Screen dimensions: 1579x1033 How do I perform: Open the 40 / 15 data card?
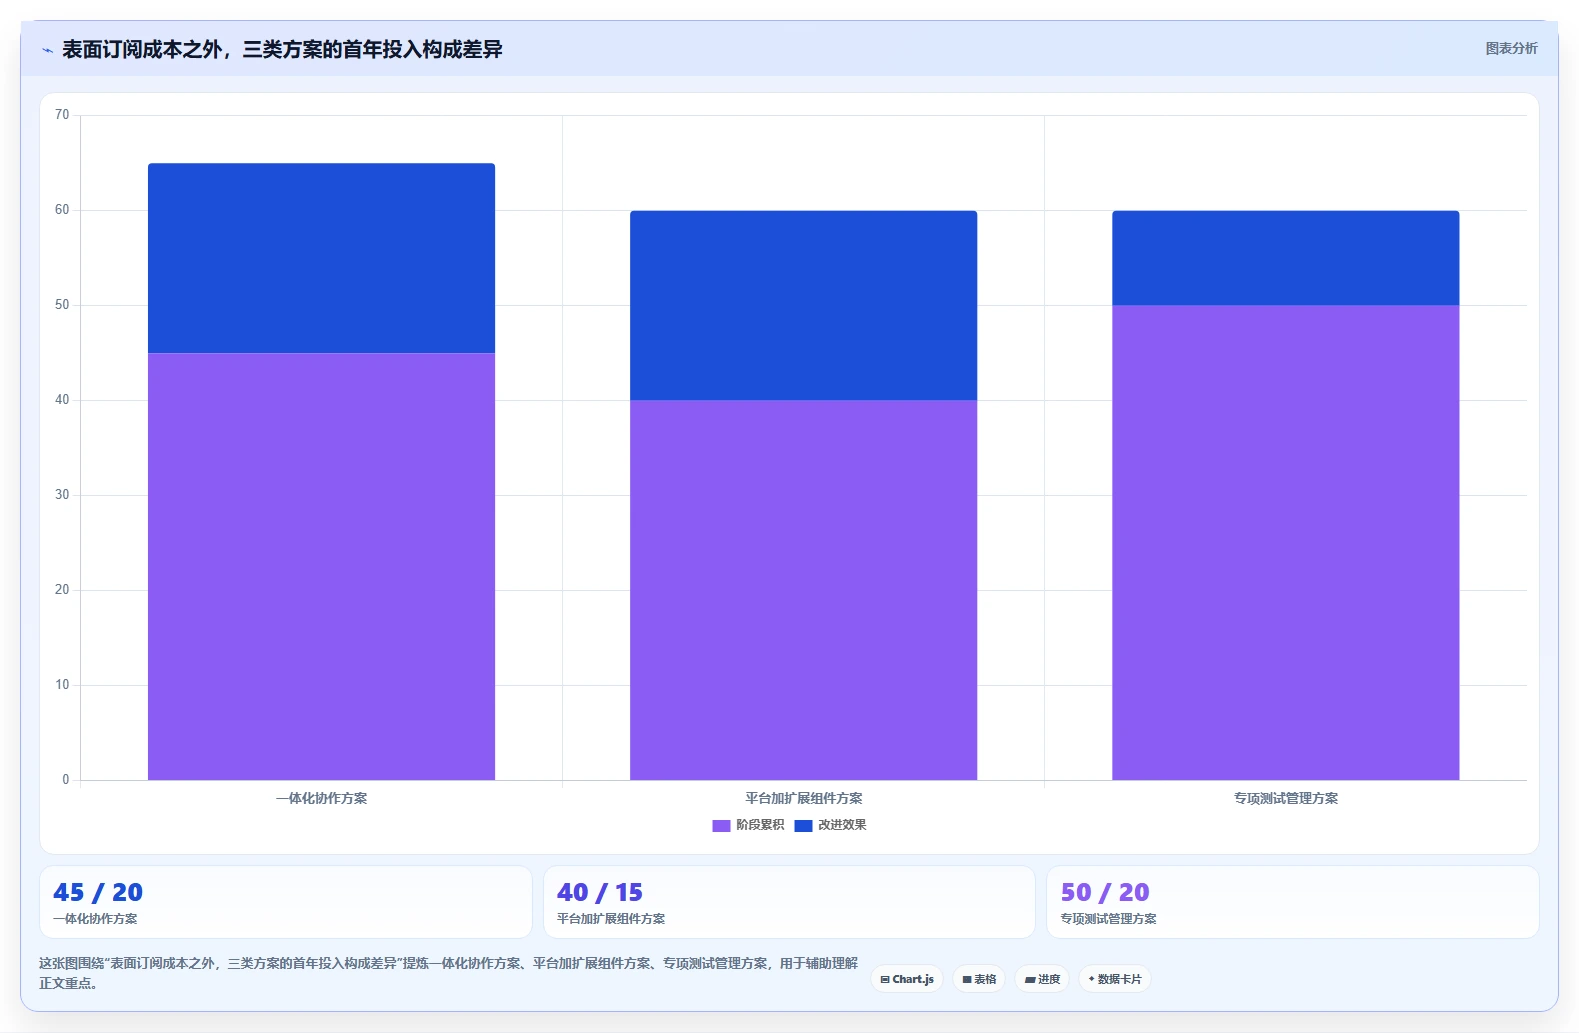[789, 902]
